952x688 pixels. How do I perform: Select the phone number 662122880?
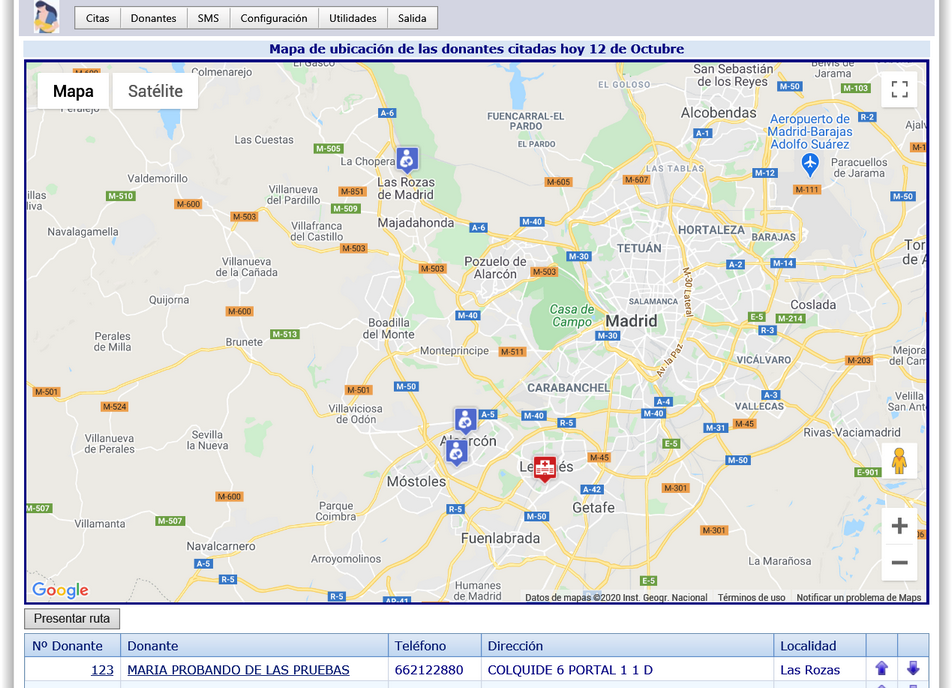pos(429,670)
